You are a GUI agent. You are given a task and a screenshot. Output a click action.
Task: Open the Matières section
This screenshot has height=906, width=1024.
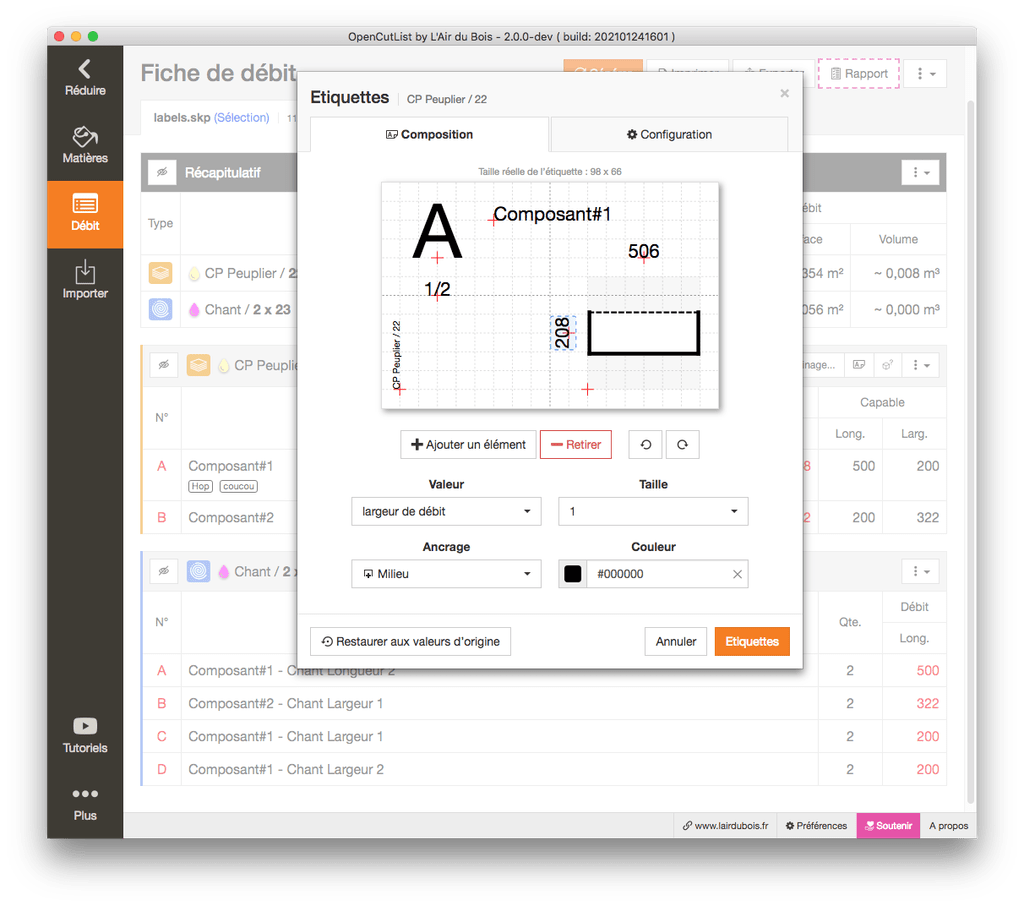85,146
